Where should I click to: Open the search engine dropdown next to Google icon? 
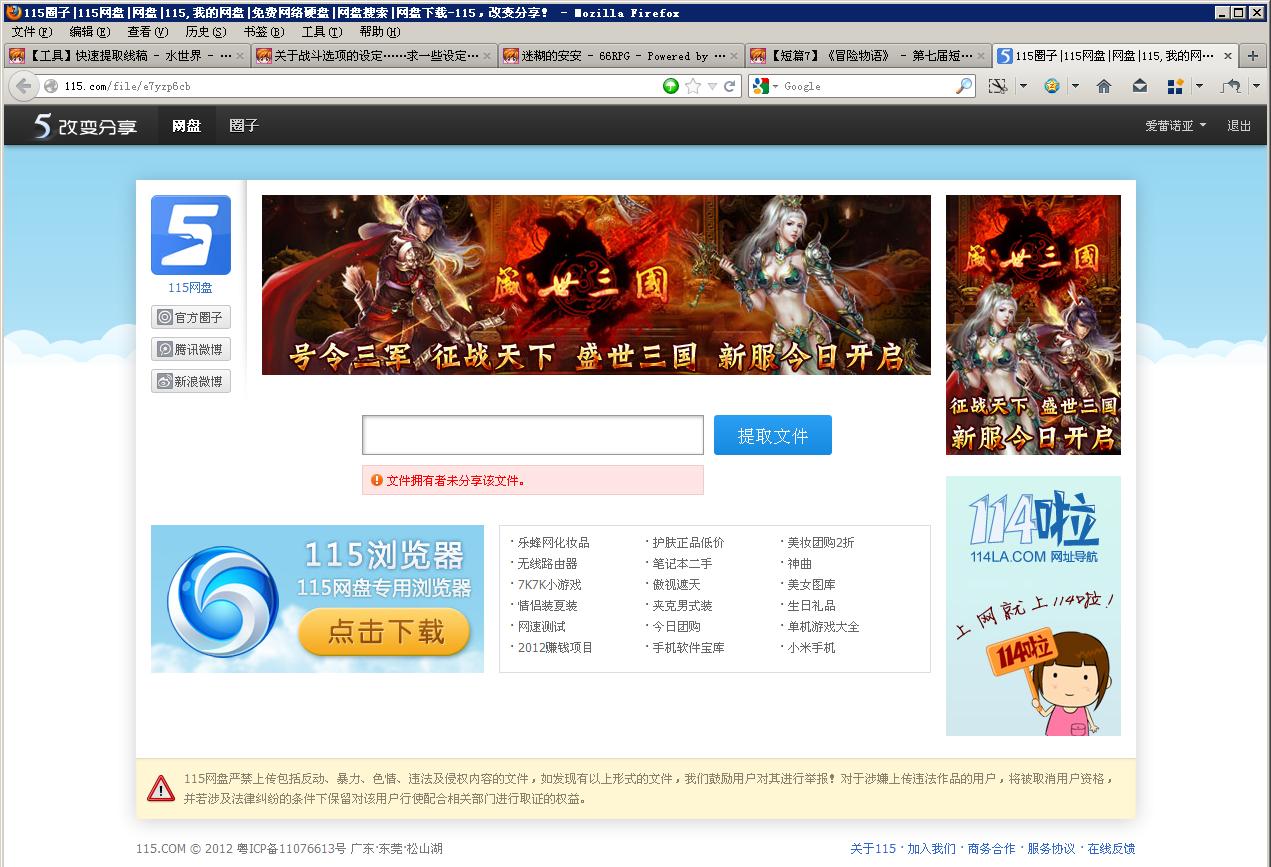pos(774,86)
